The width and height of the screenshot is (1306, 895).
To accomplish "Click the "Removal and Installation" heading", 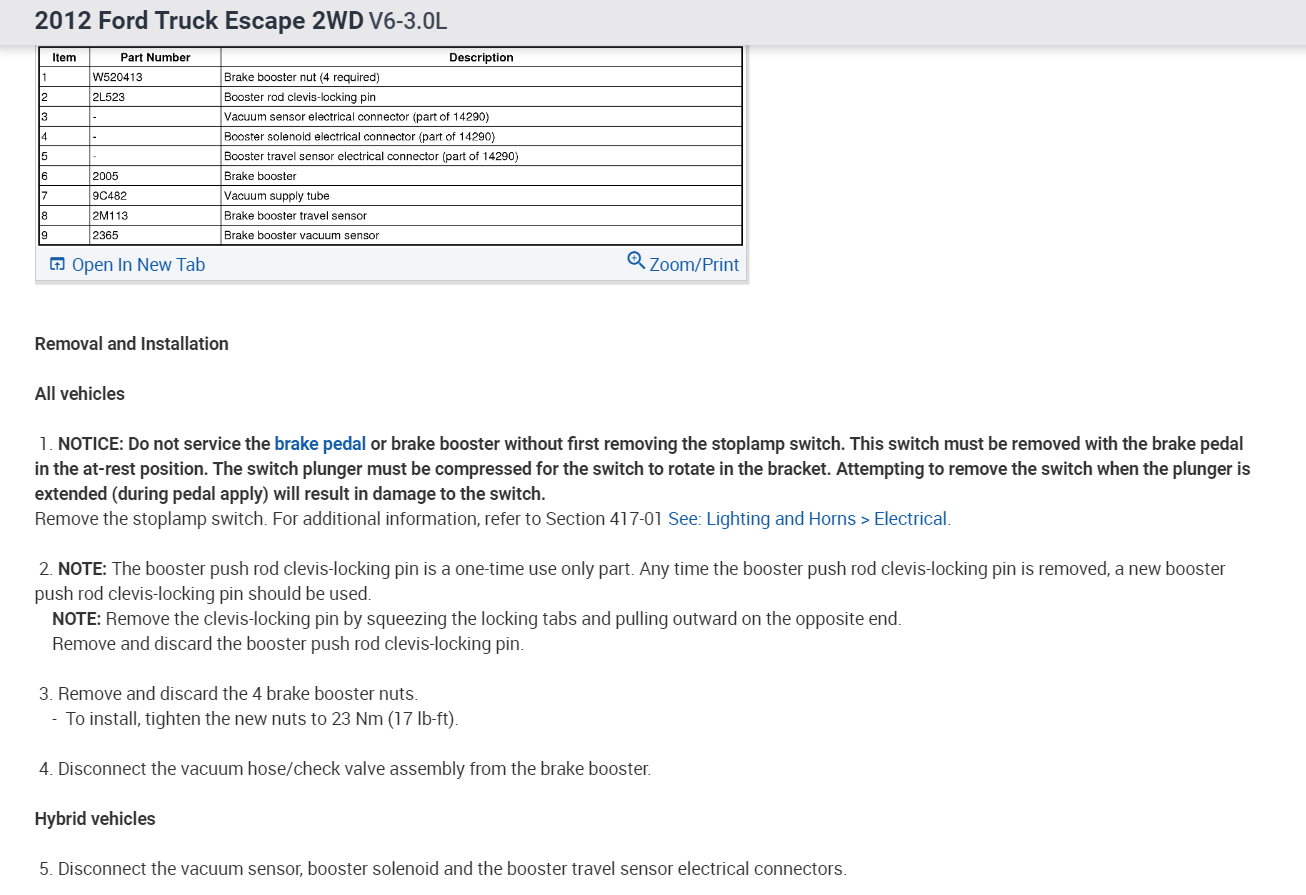I will (132, 344).
